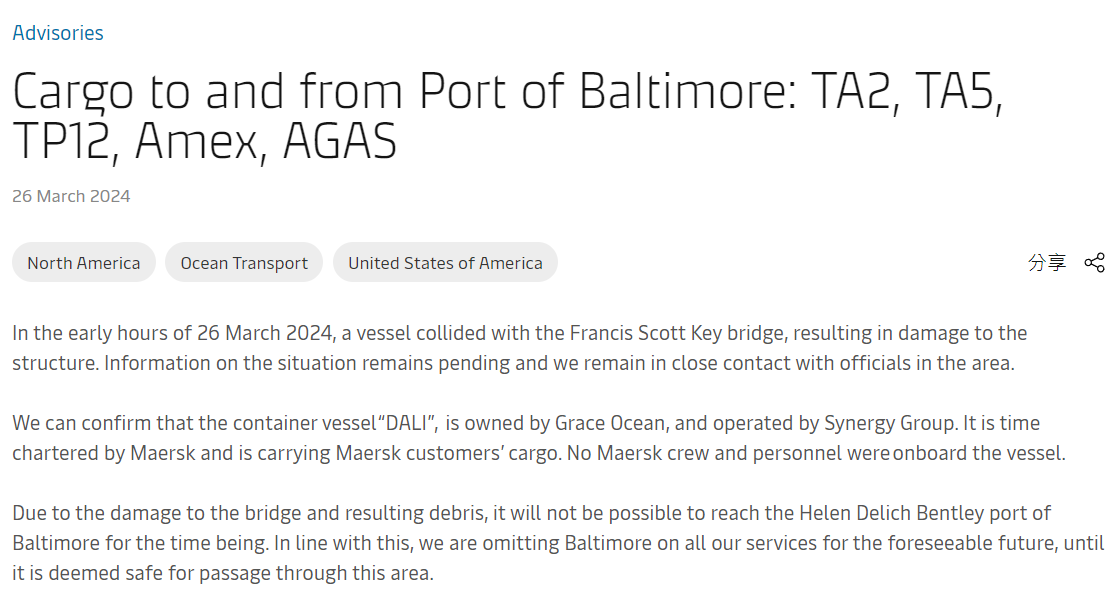The height and width of the screenshot is (595, 1117).
Task: Open the Advisories breadcrumb link
Action: click(58, 33)
